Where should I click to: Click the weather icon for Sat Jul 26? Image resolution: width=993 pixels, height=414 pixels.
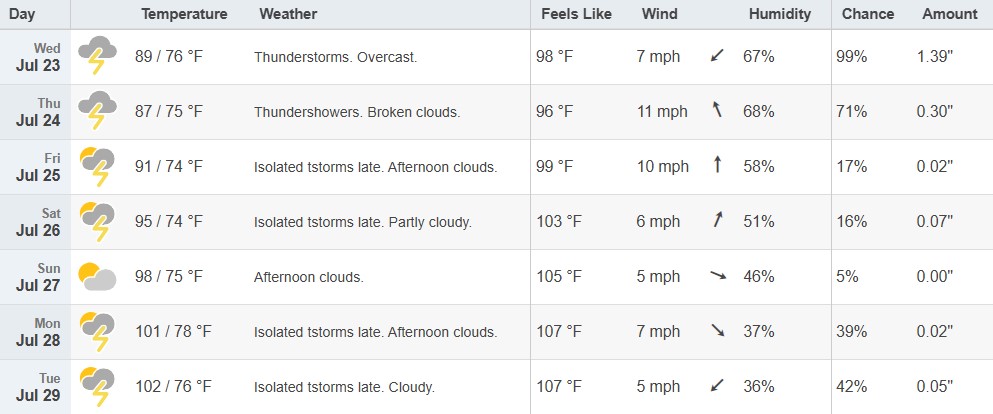tap(98, 222)
